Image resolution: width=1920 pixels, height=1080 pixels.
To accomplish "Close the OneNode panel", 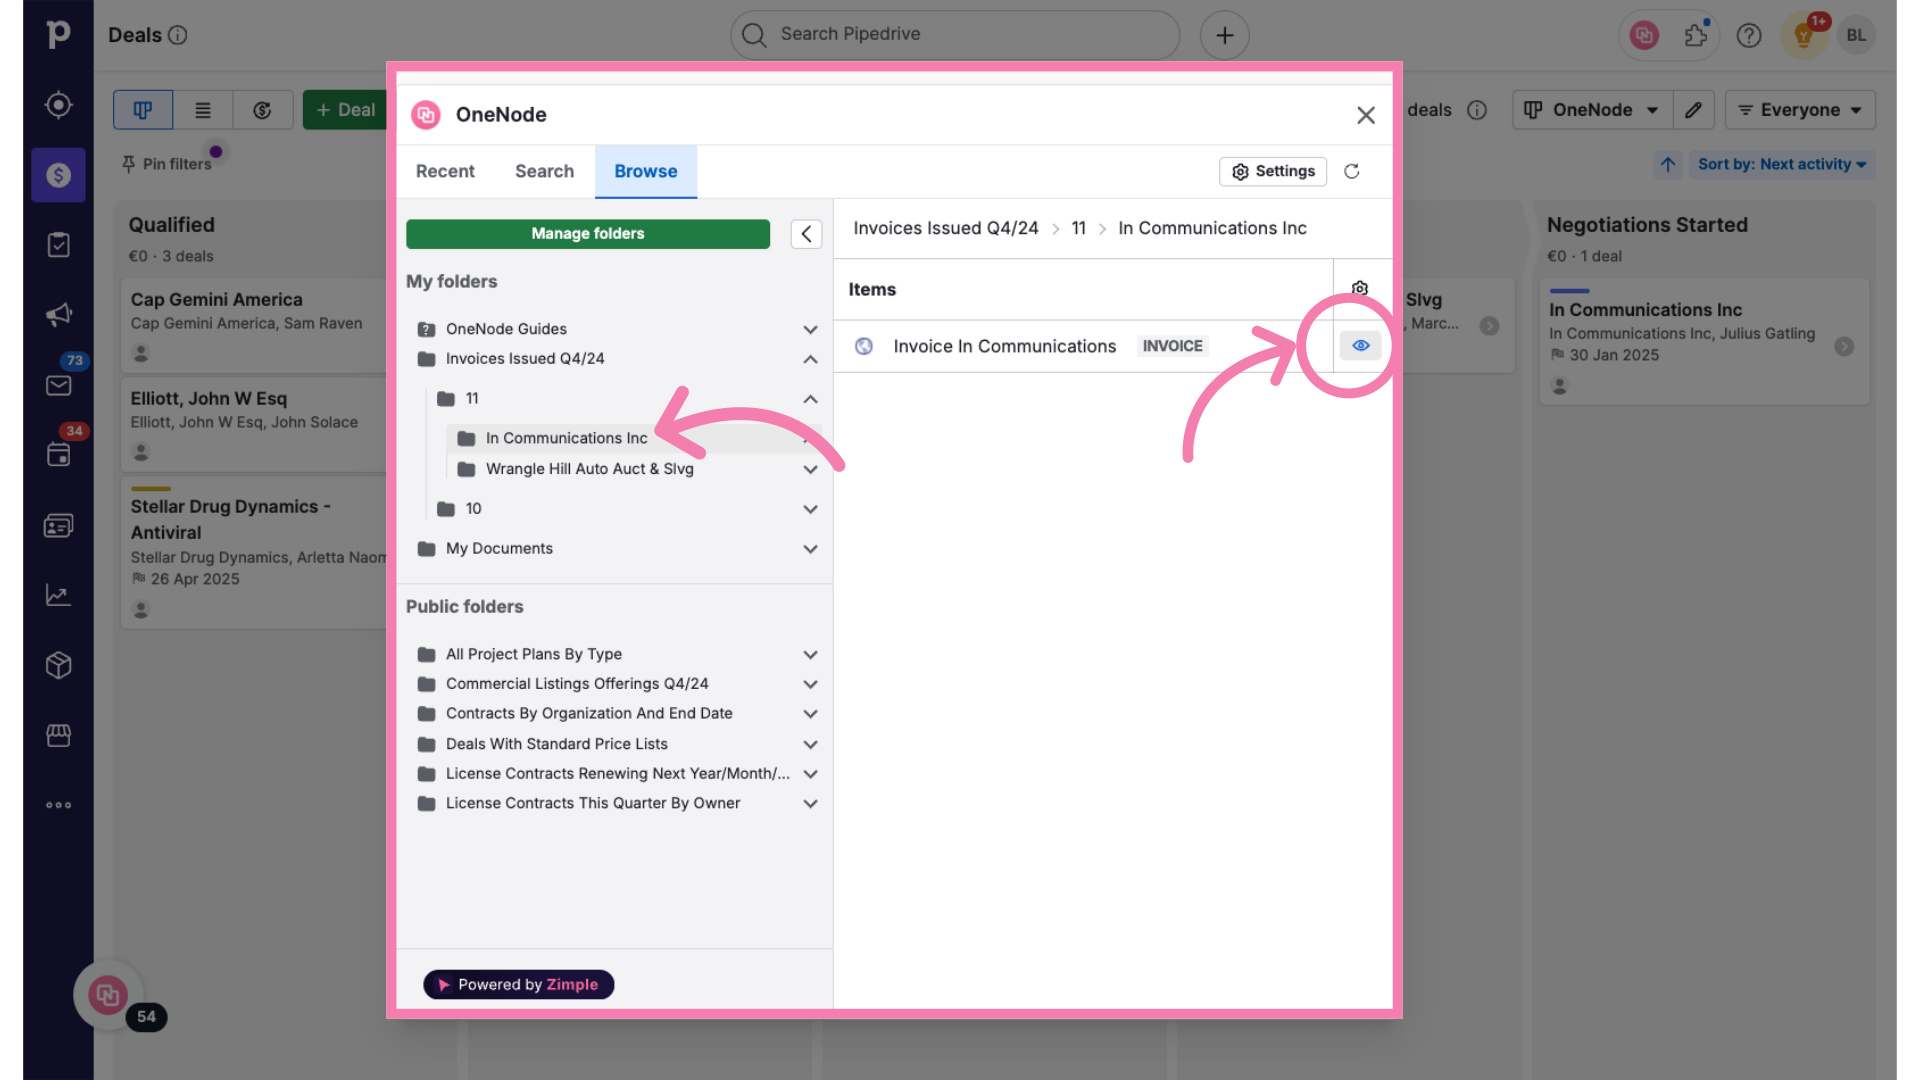I will 1366,115.
